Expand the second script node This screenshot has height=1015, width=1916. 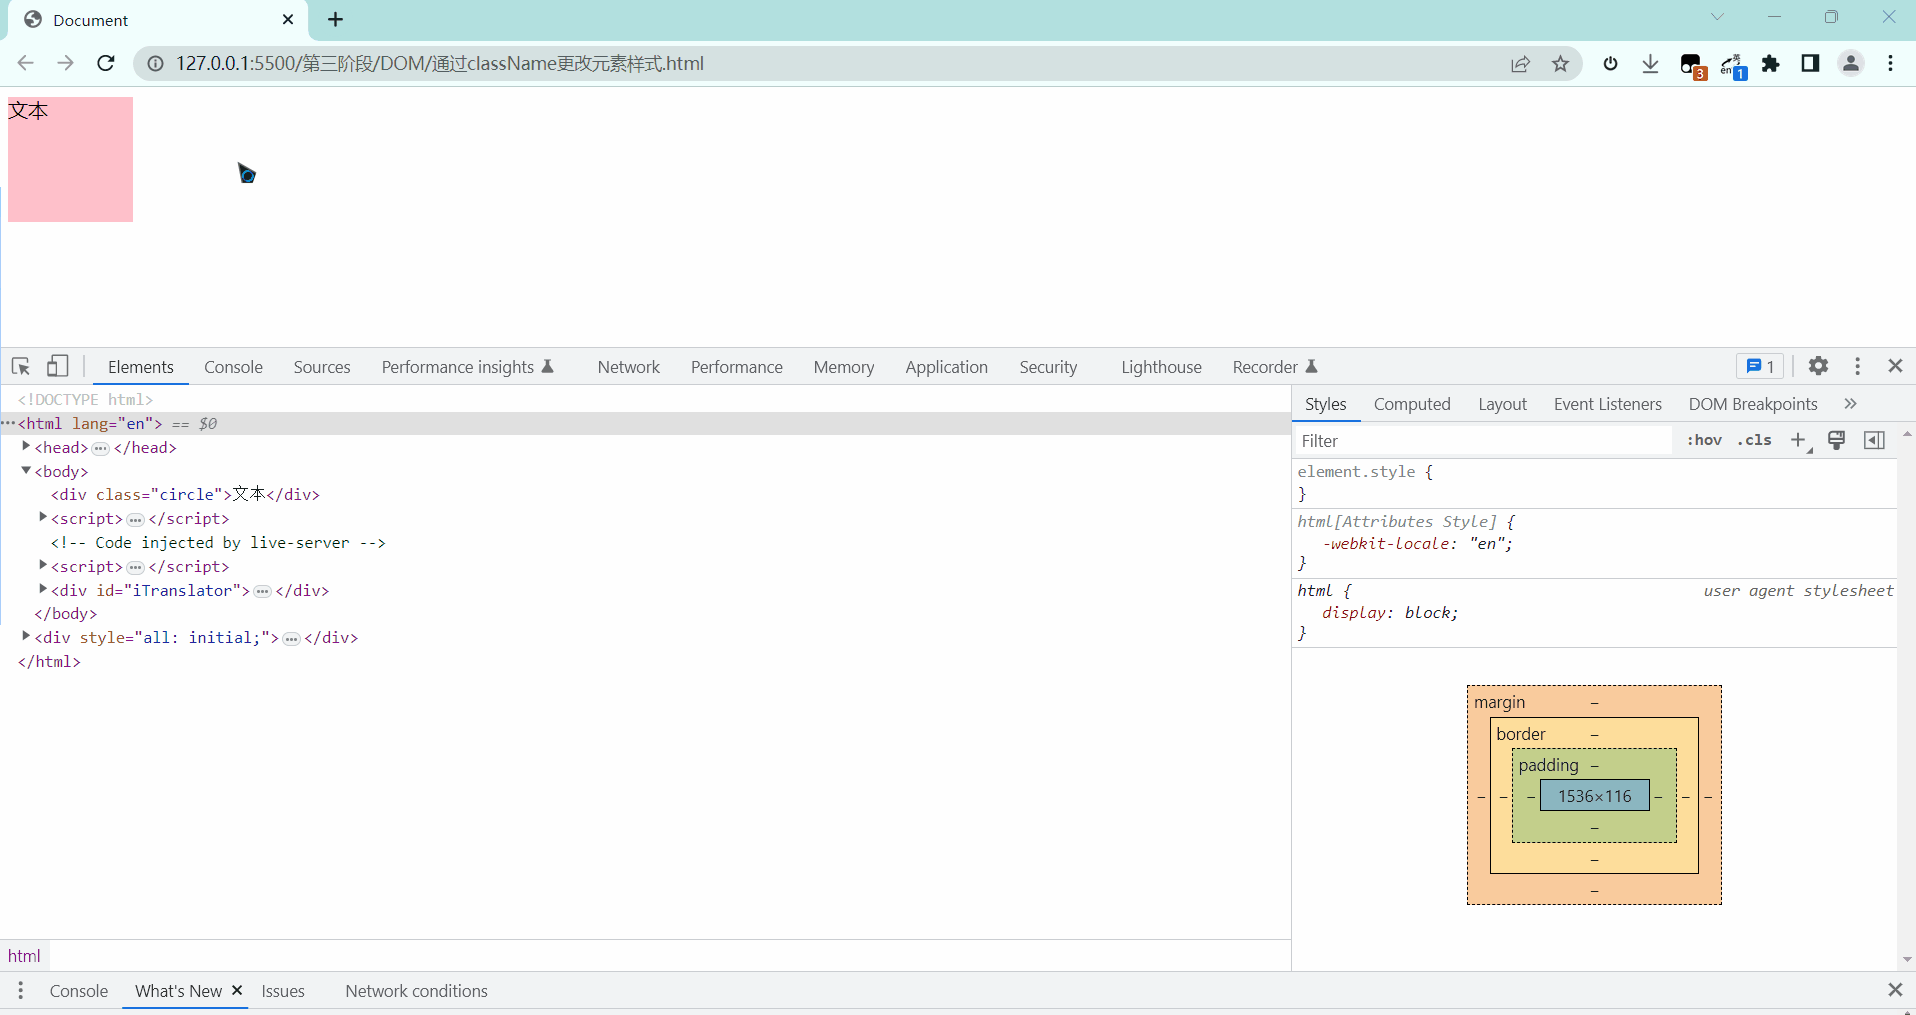tap(43, 565)
